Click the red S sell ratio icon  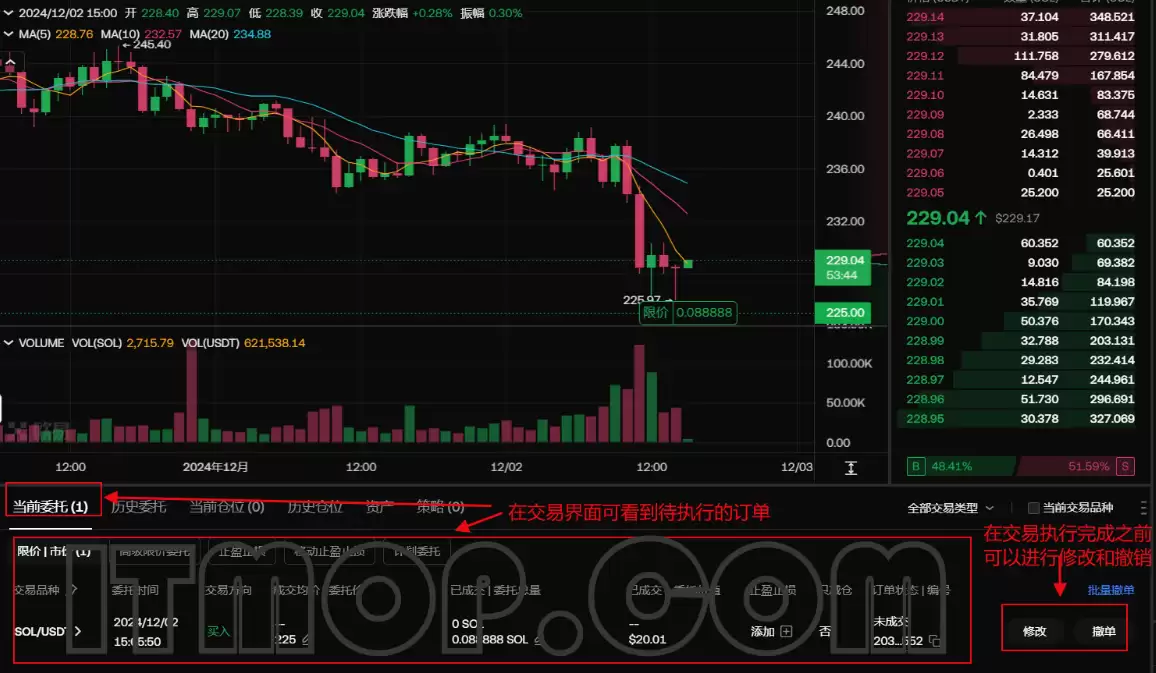tap(1126, 466)
